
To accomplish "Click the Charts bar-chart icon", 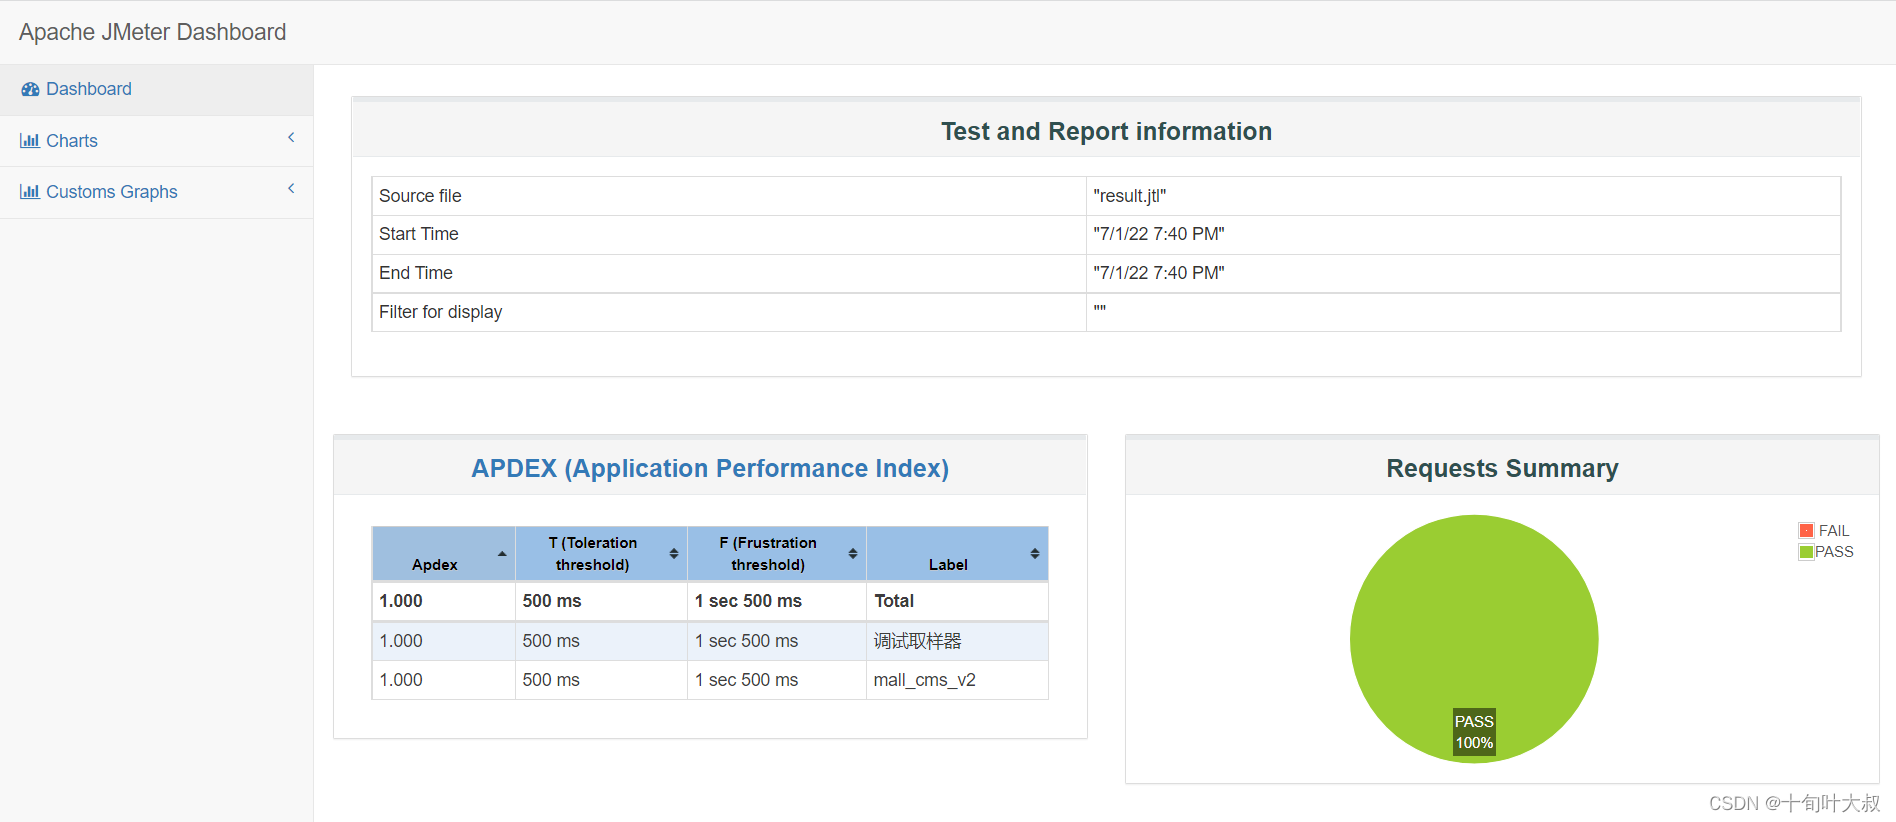I will pyautogui.click(x=30, y=141).
